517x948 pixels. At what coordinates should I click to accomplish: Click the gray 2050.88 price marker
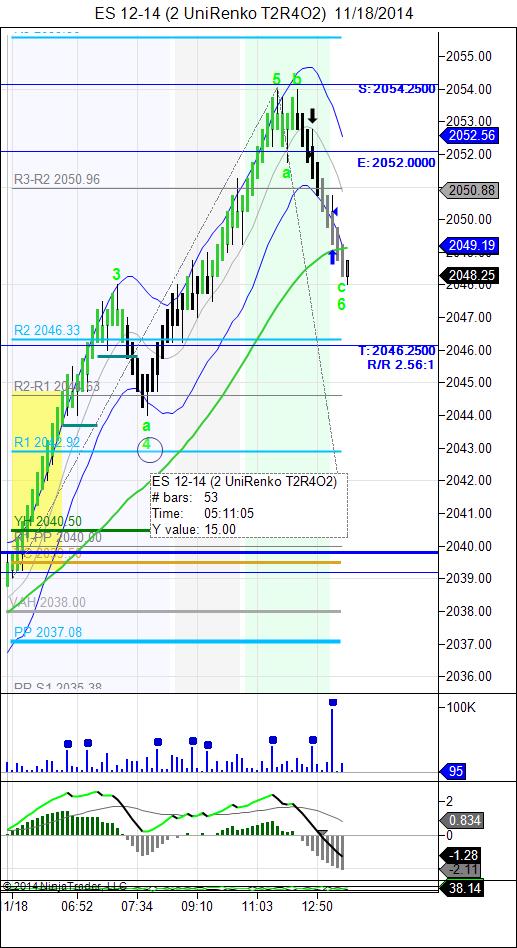471,191
